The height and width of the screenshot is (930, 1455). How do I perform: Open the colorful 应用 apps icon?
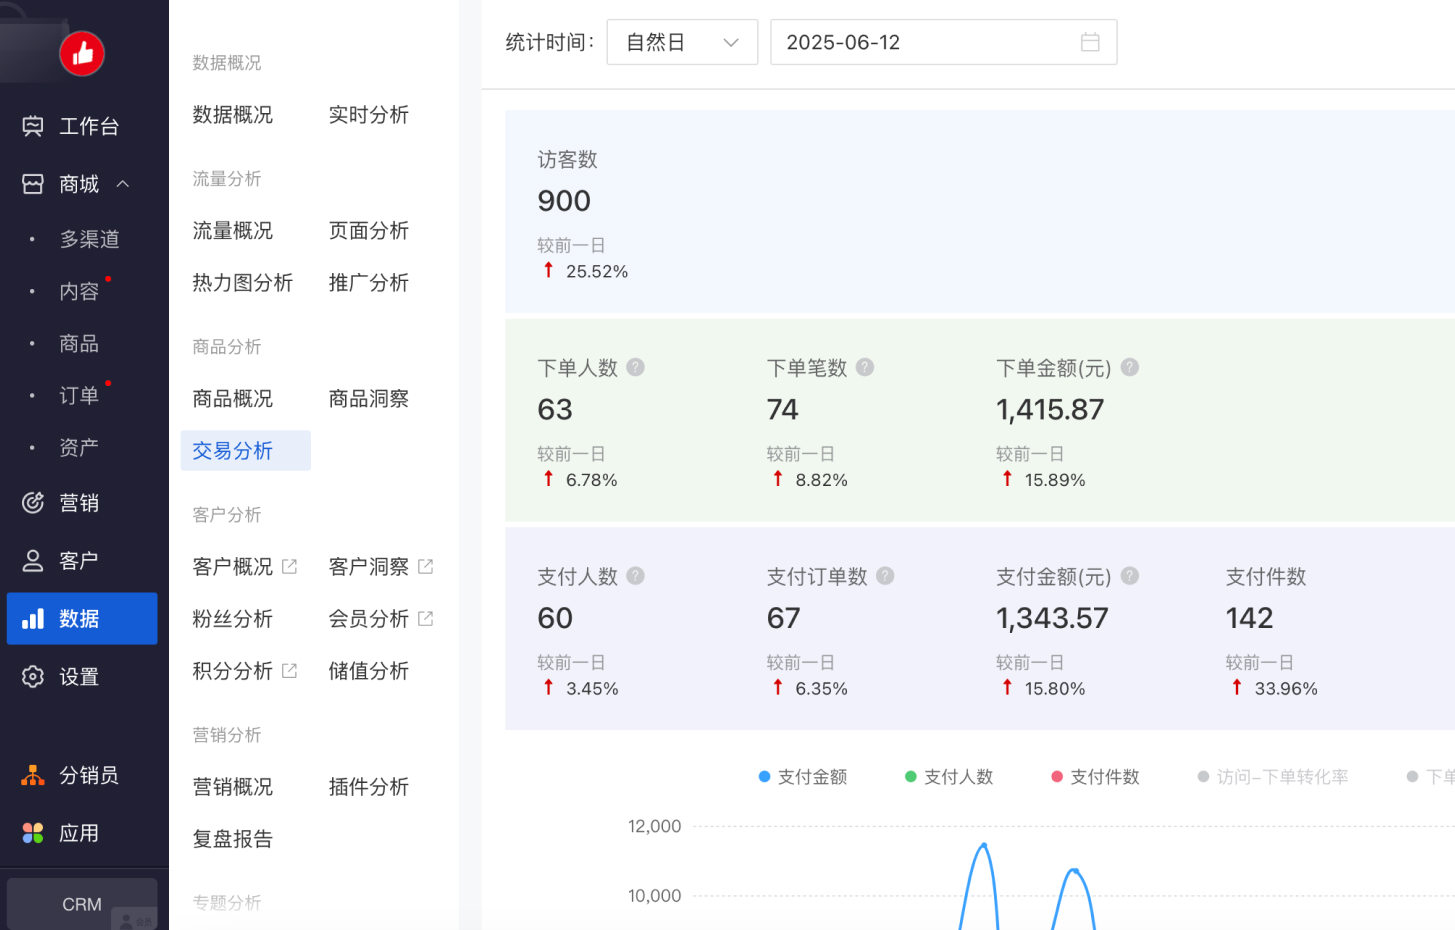point(31,832)
